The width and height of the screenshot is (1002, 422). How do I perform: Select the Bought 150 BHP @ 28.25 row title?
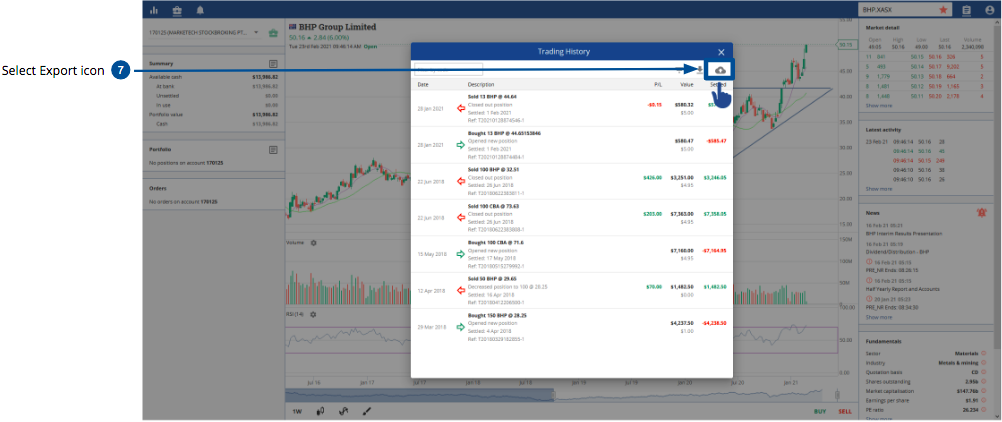click(x=497, y=315)
